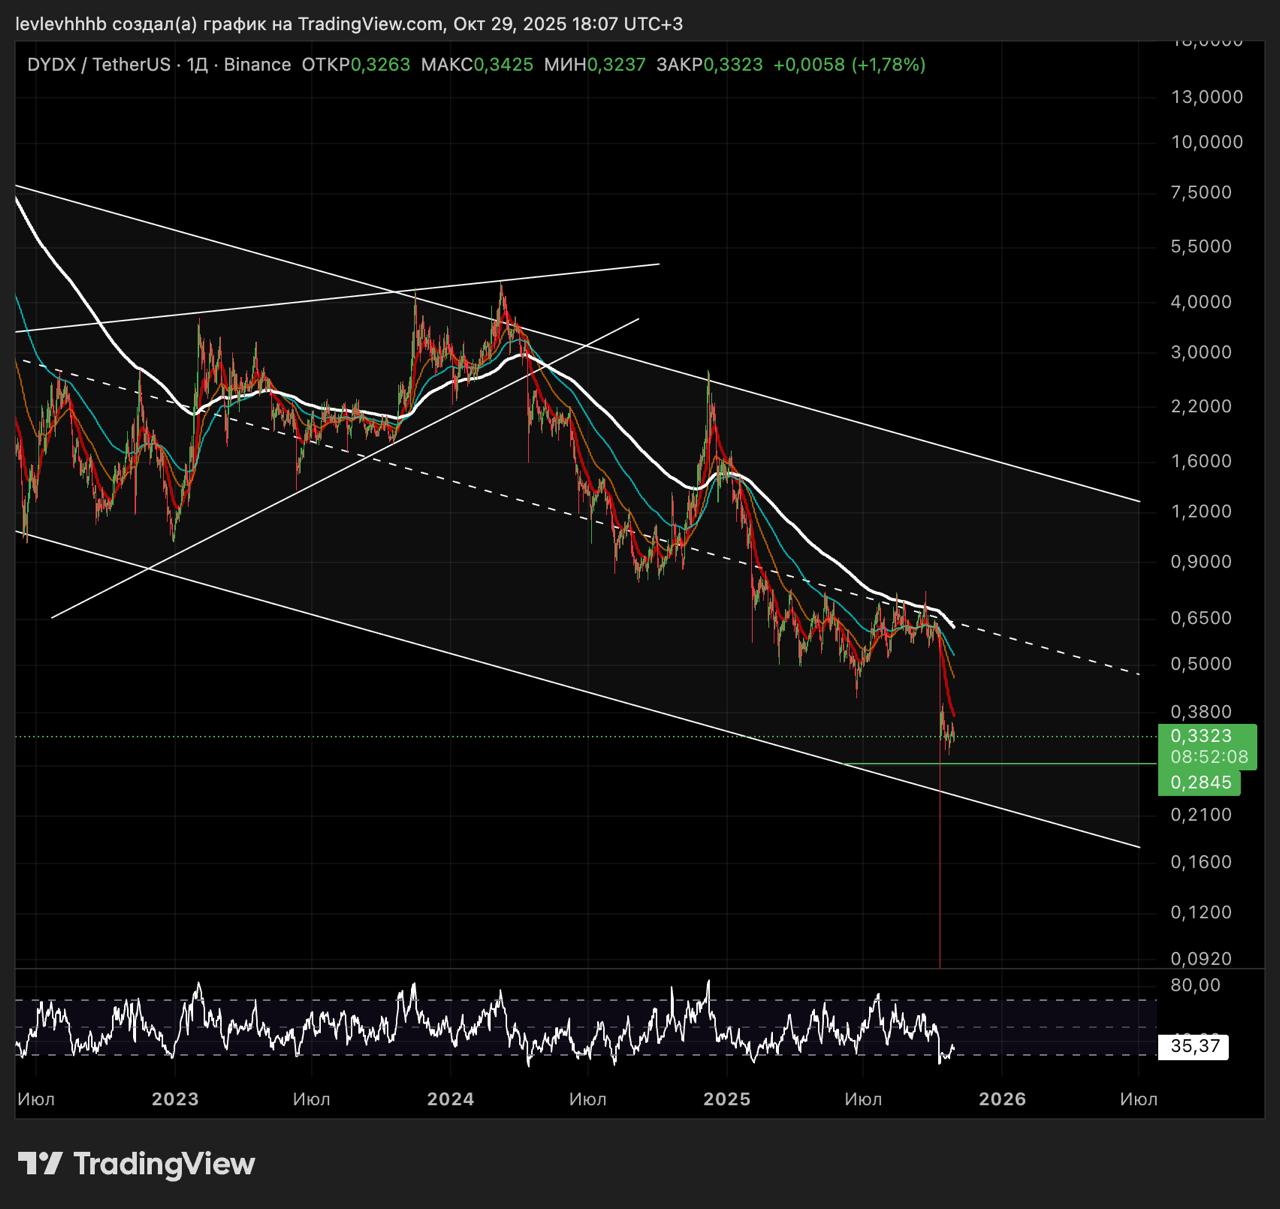Click the DYDX / TetherUS symbol title

coord(98,65)
